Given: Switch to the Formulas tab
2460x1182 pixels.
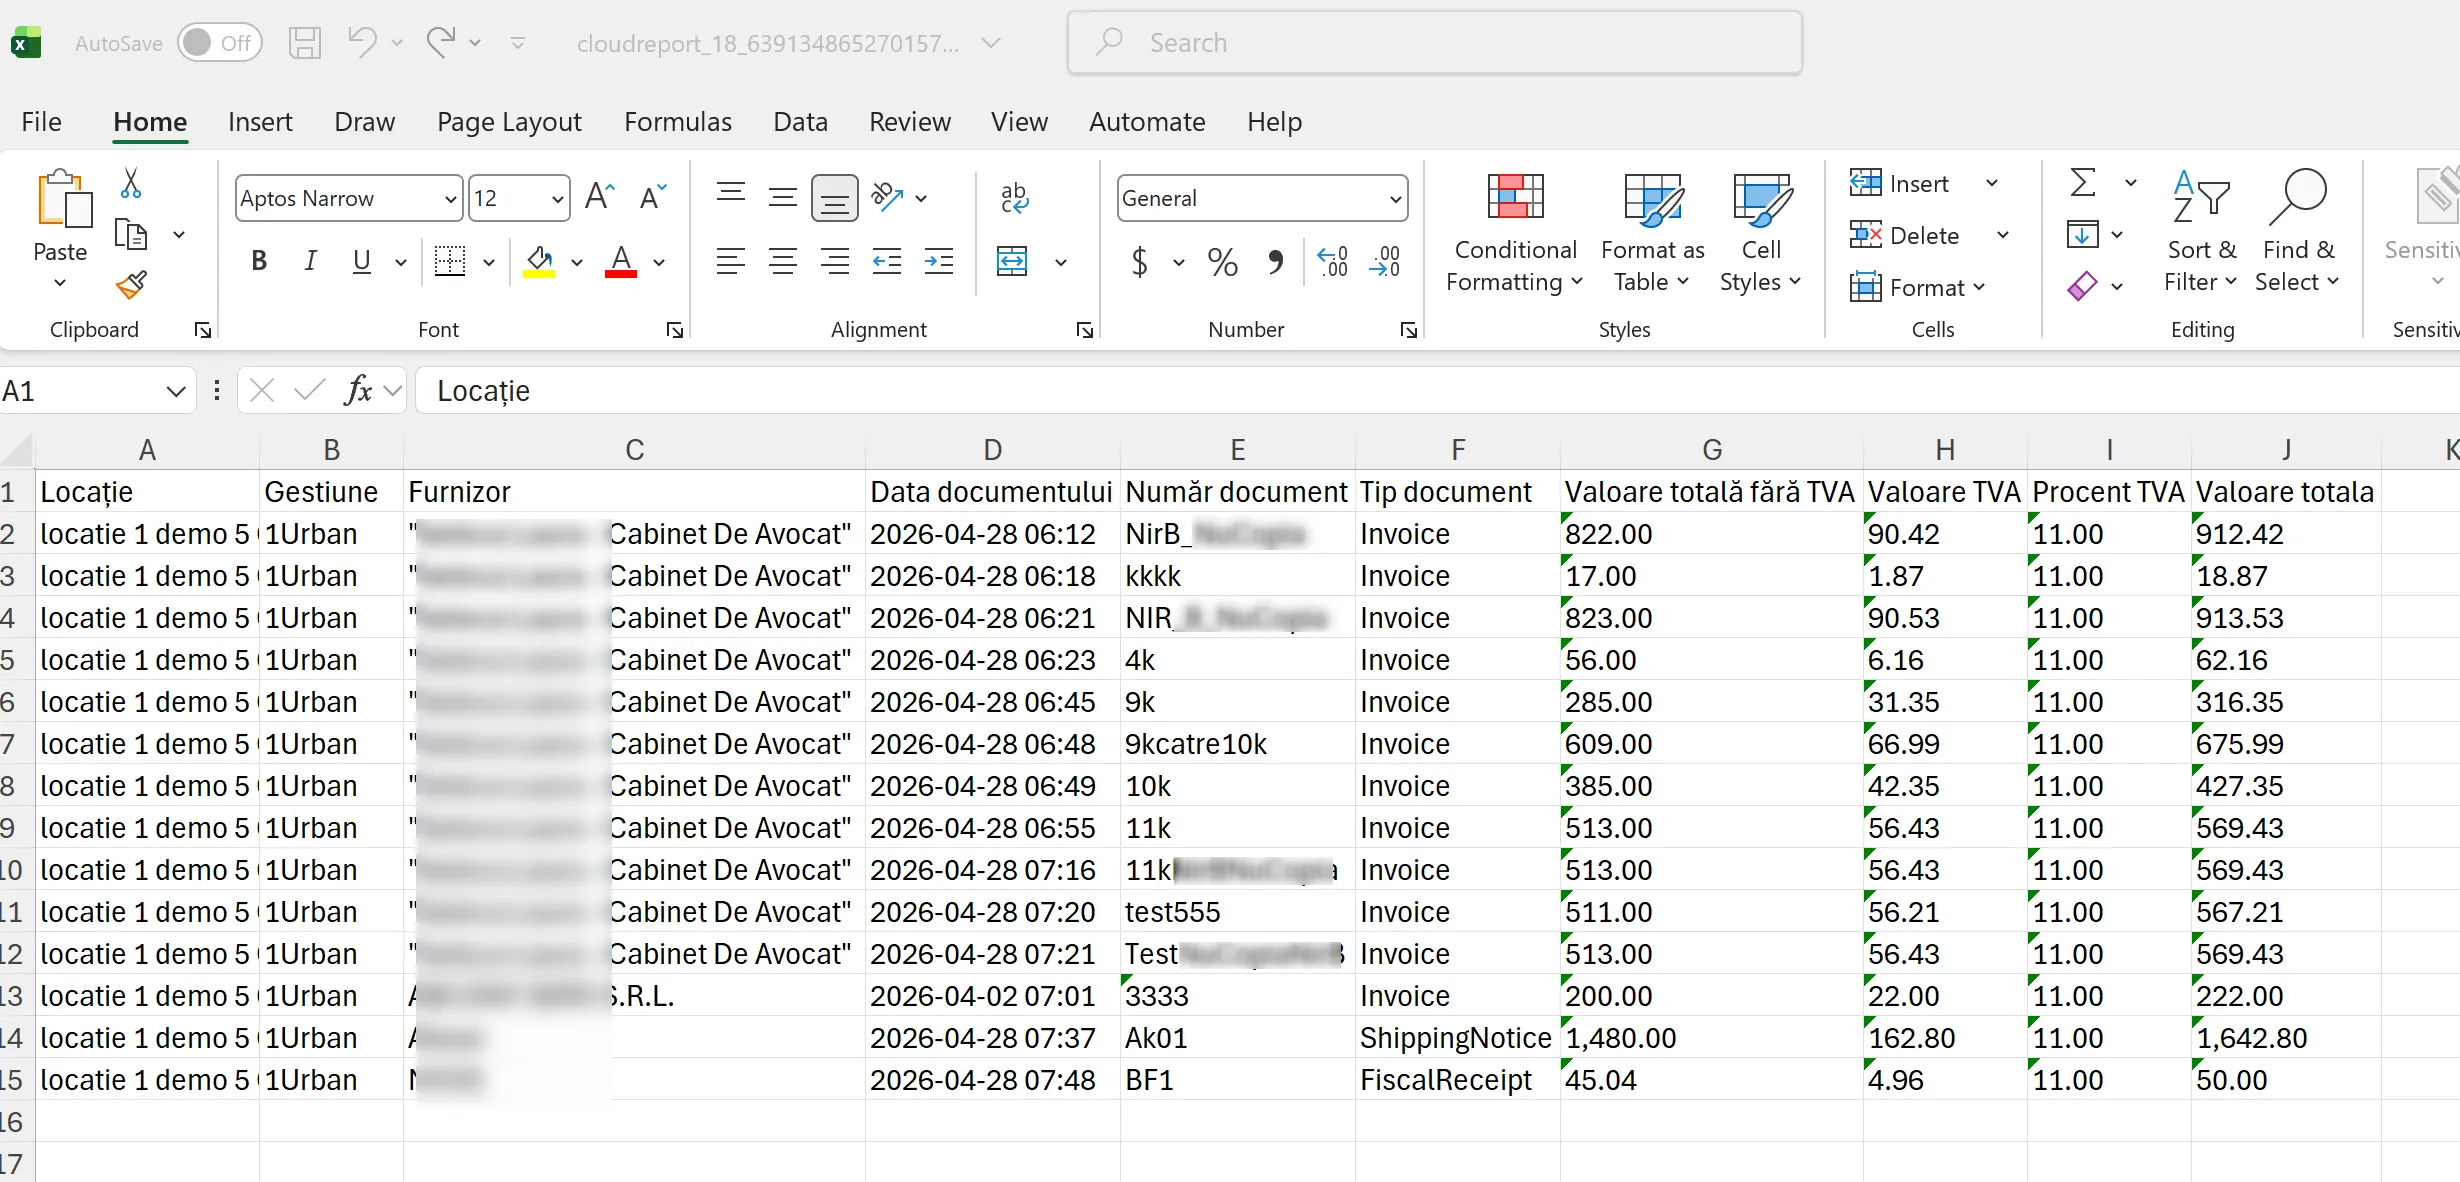Looking at the screenshot, I should coord(678,122).
